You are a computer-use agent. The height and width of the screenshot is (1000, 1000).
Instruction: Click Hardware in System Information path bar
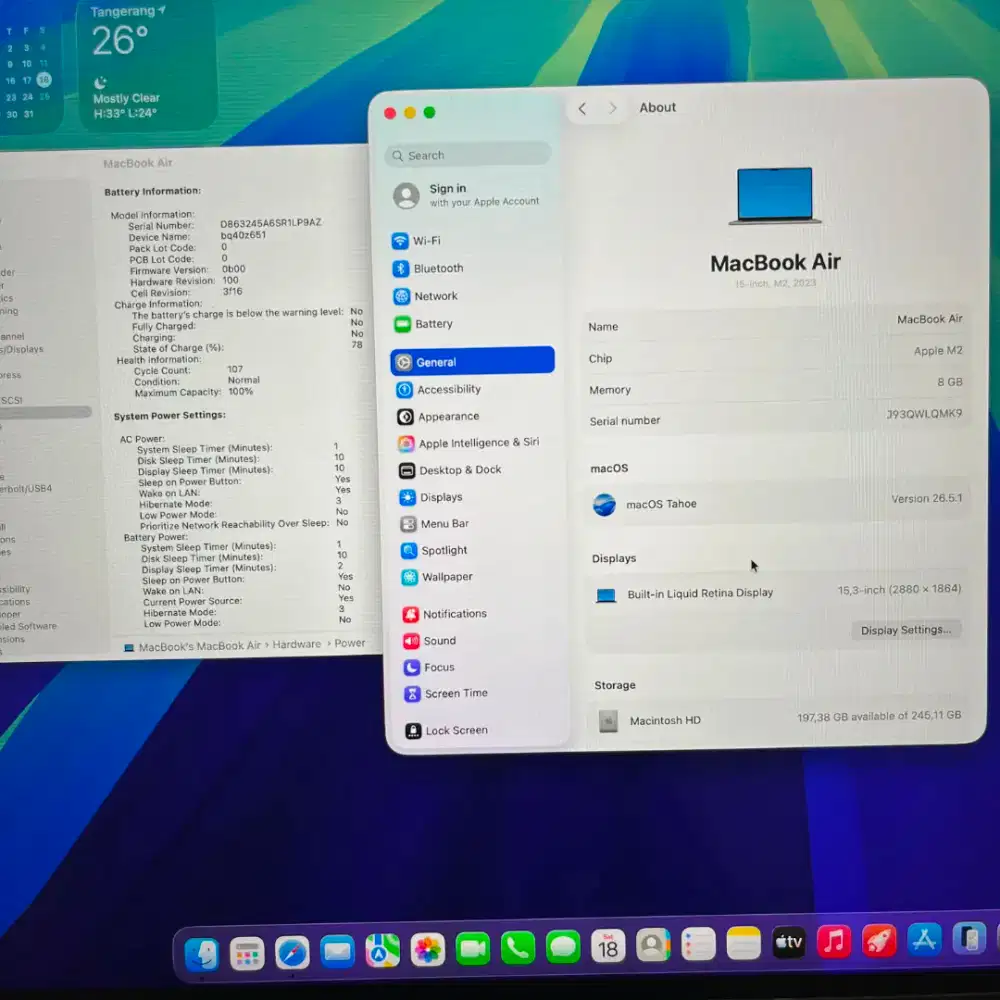tap(297, 644)
